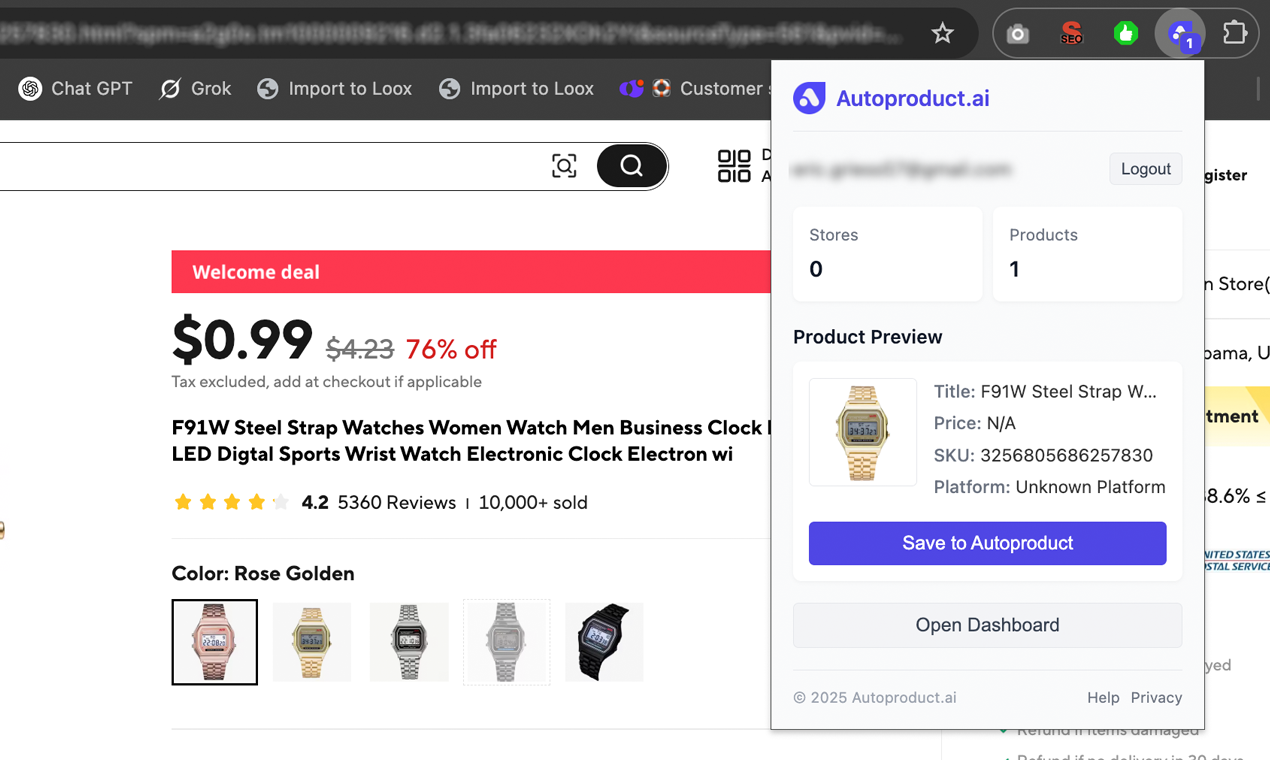Screen dimensions: 1270x760
Task: Open the Chat GPT bookmark
Action: coord(76,89)
